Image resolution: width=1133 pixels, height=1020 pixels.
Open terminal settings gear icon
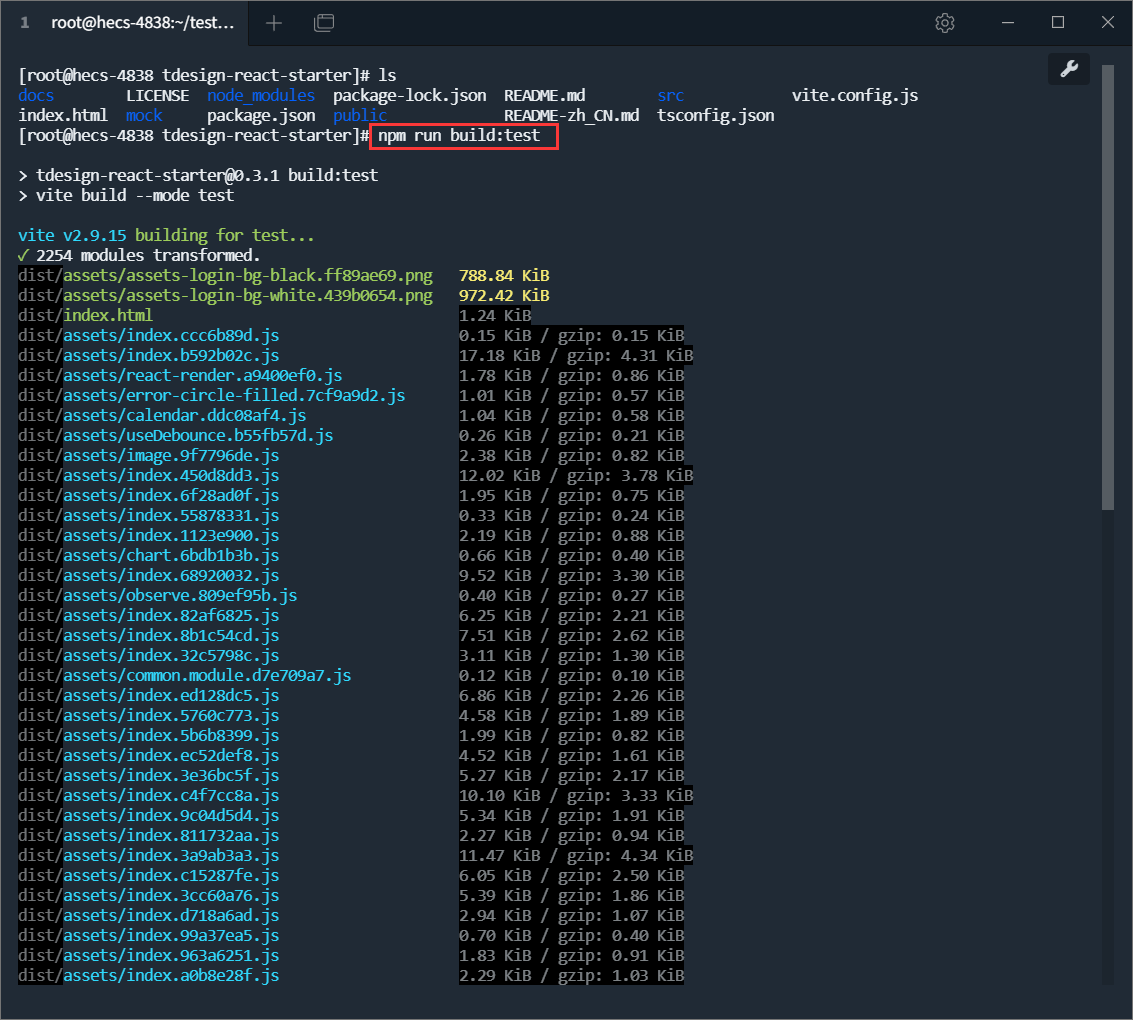tap(944, 23)
